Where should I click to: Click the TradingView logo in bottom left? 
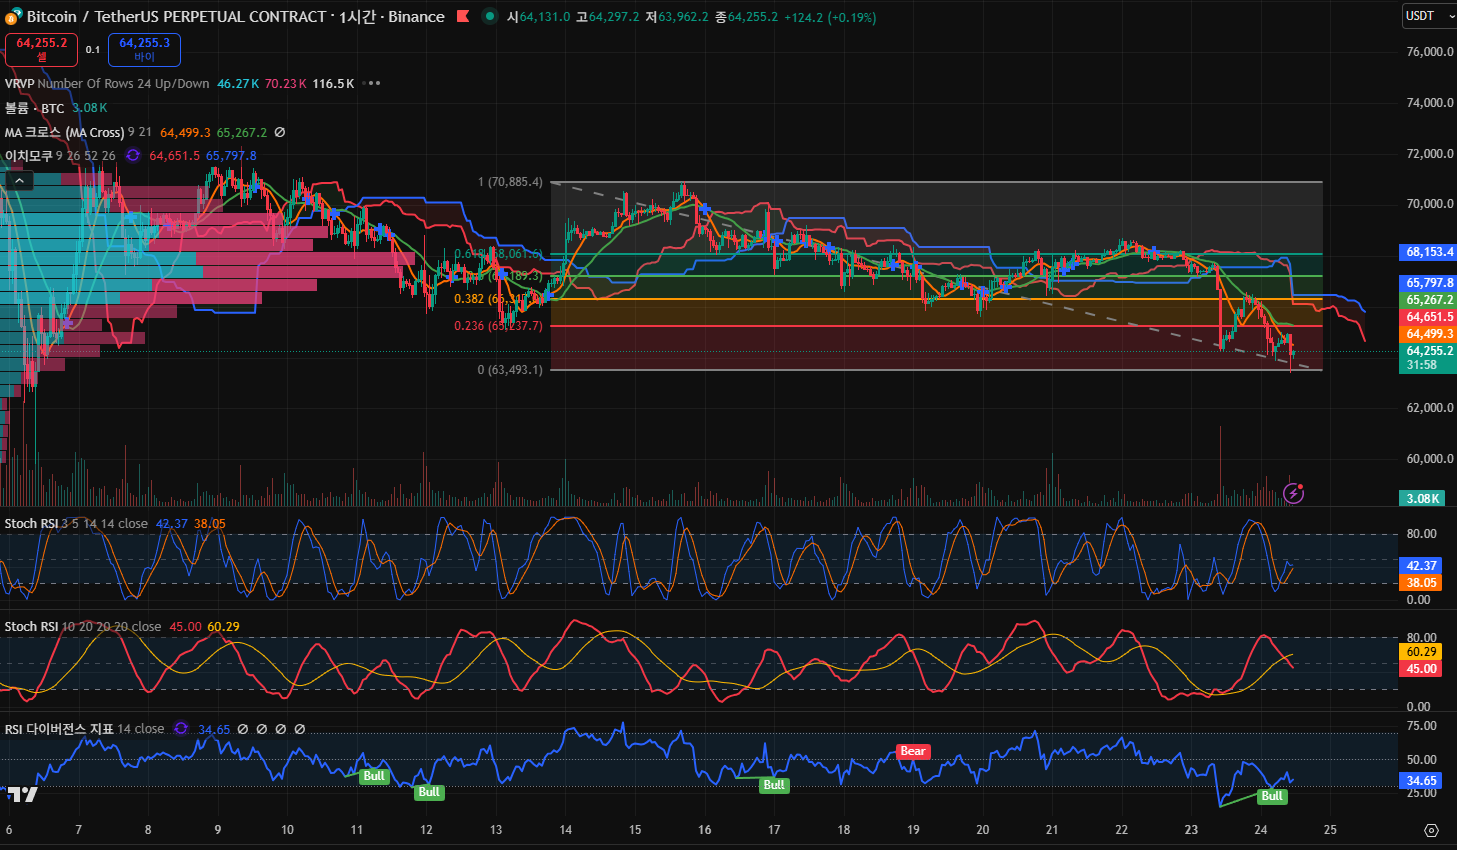22,794
